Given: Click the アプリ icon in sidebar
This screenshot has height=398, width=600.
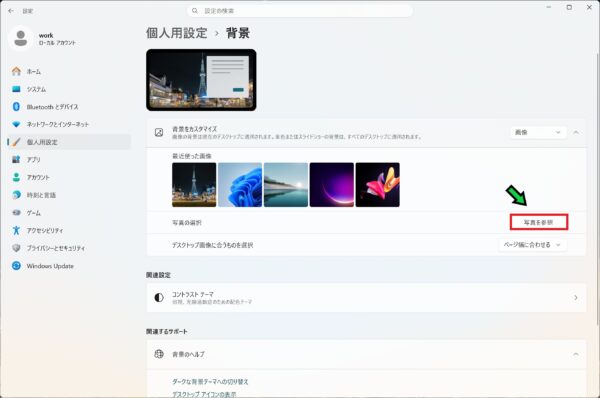Looking at the screenshot, I should 16,160.
